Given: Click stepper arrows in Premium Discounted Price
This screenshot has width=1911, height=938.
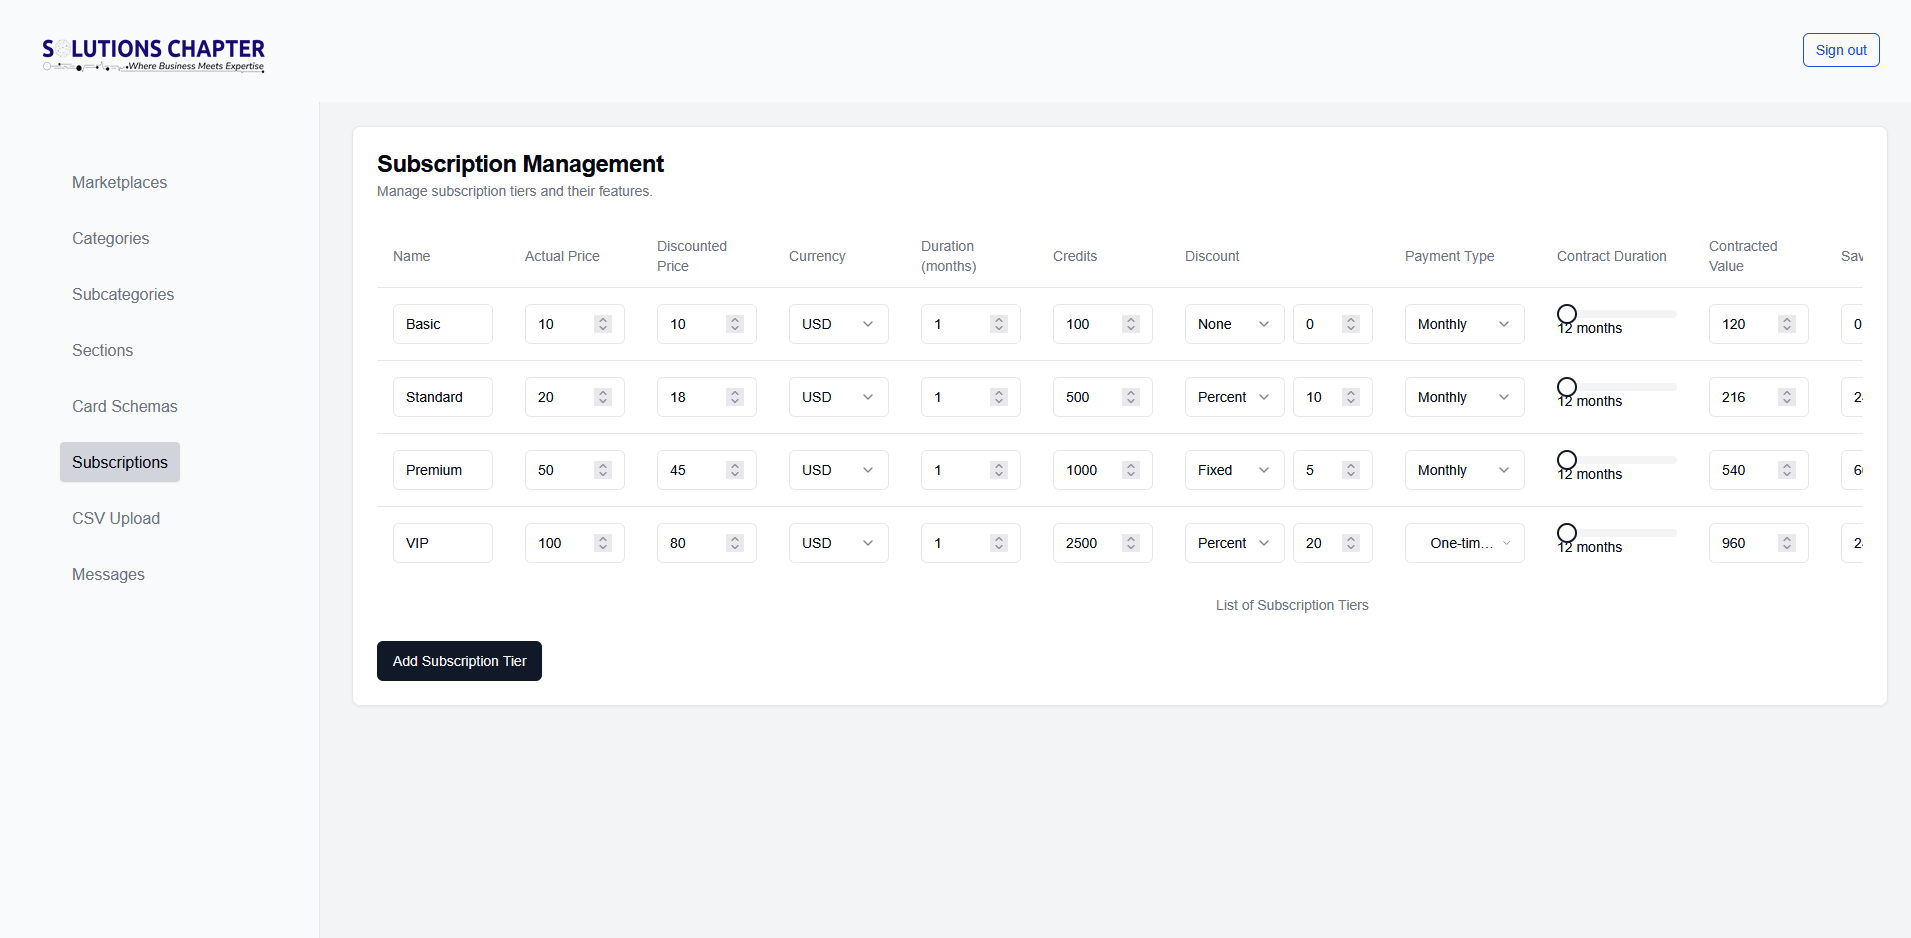Looking at the screenshot, I should pos(734,470).
